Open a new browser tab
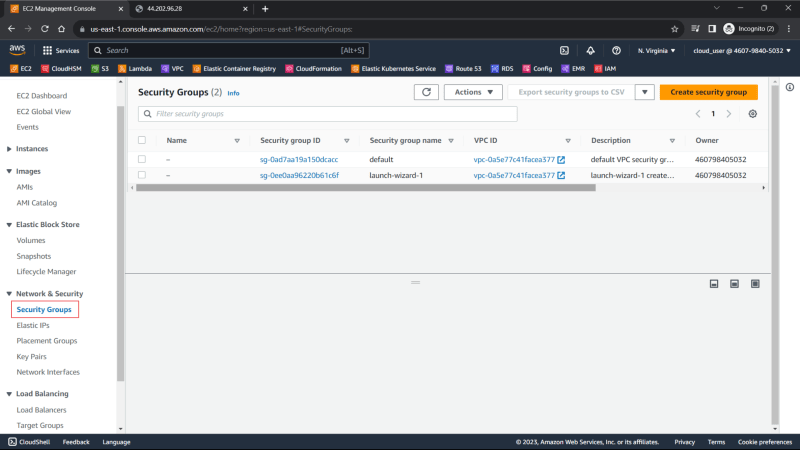The height and width of the screenshot is (450, 800). [x=265, y=9]
